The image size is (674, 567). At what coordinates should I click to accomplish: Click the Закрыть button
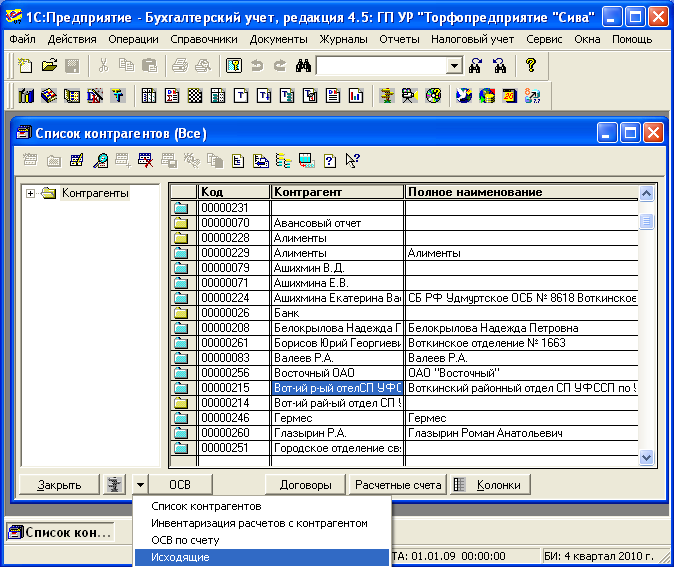[59, 485]
